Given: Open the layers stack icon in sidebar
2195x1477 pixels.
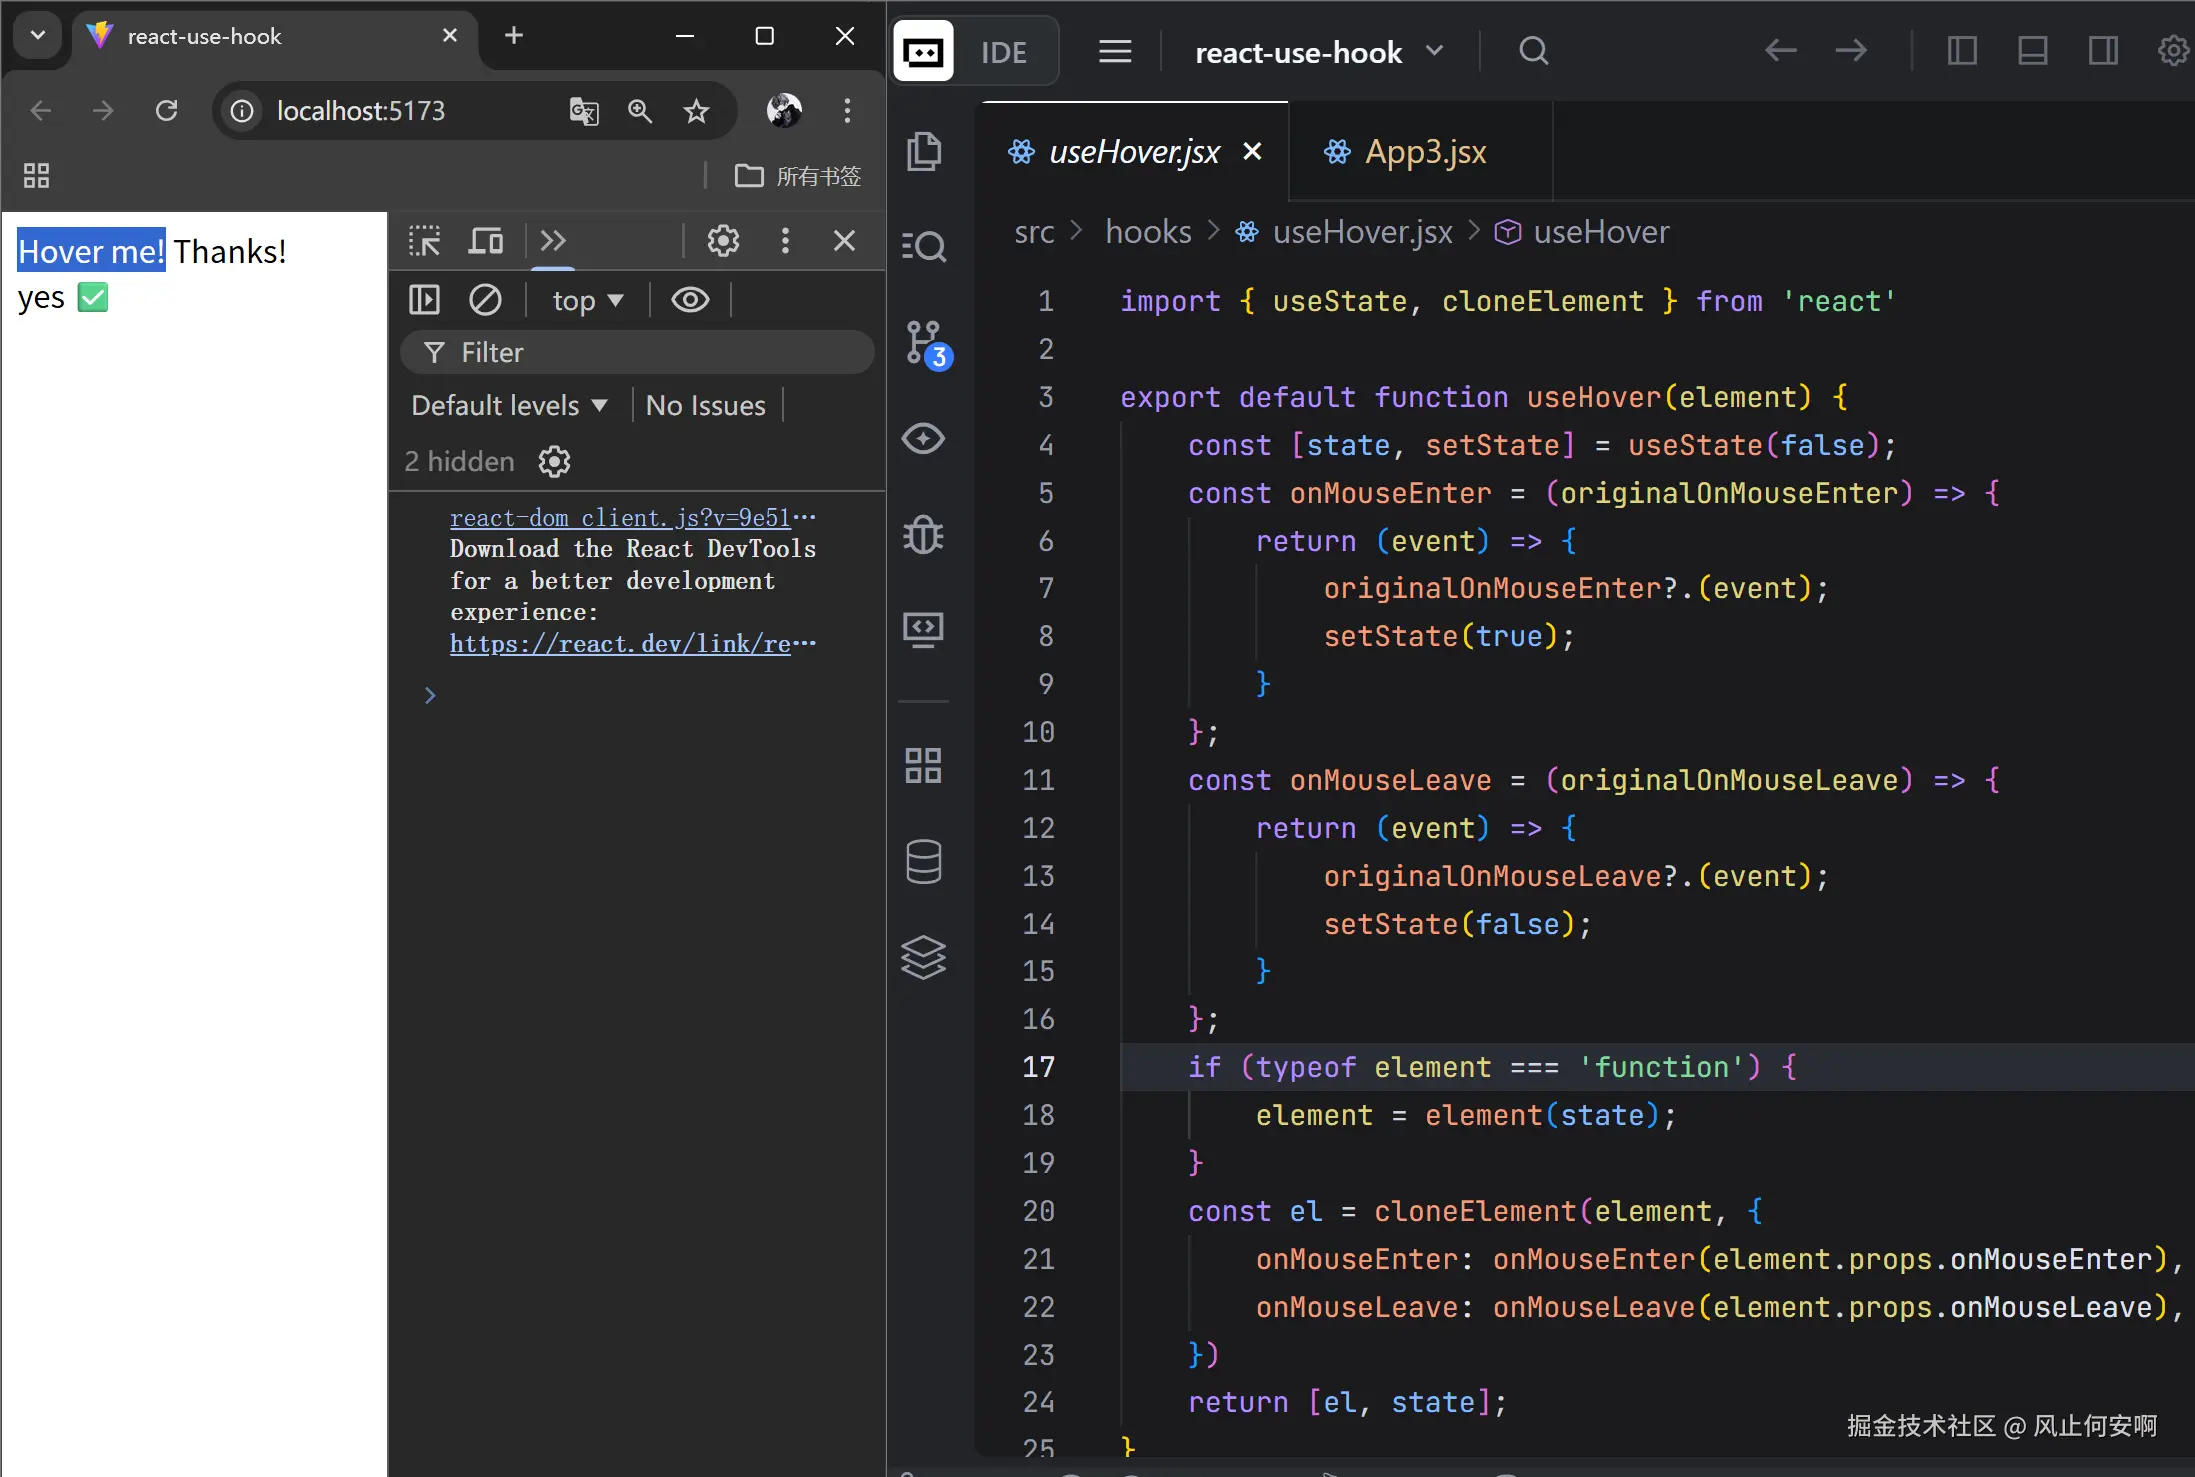Looking at the screenshot, I should [924, 957].
